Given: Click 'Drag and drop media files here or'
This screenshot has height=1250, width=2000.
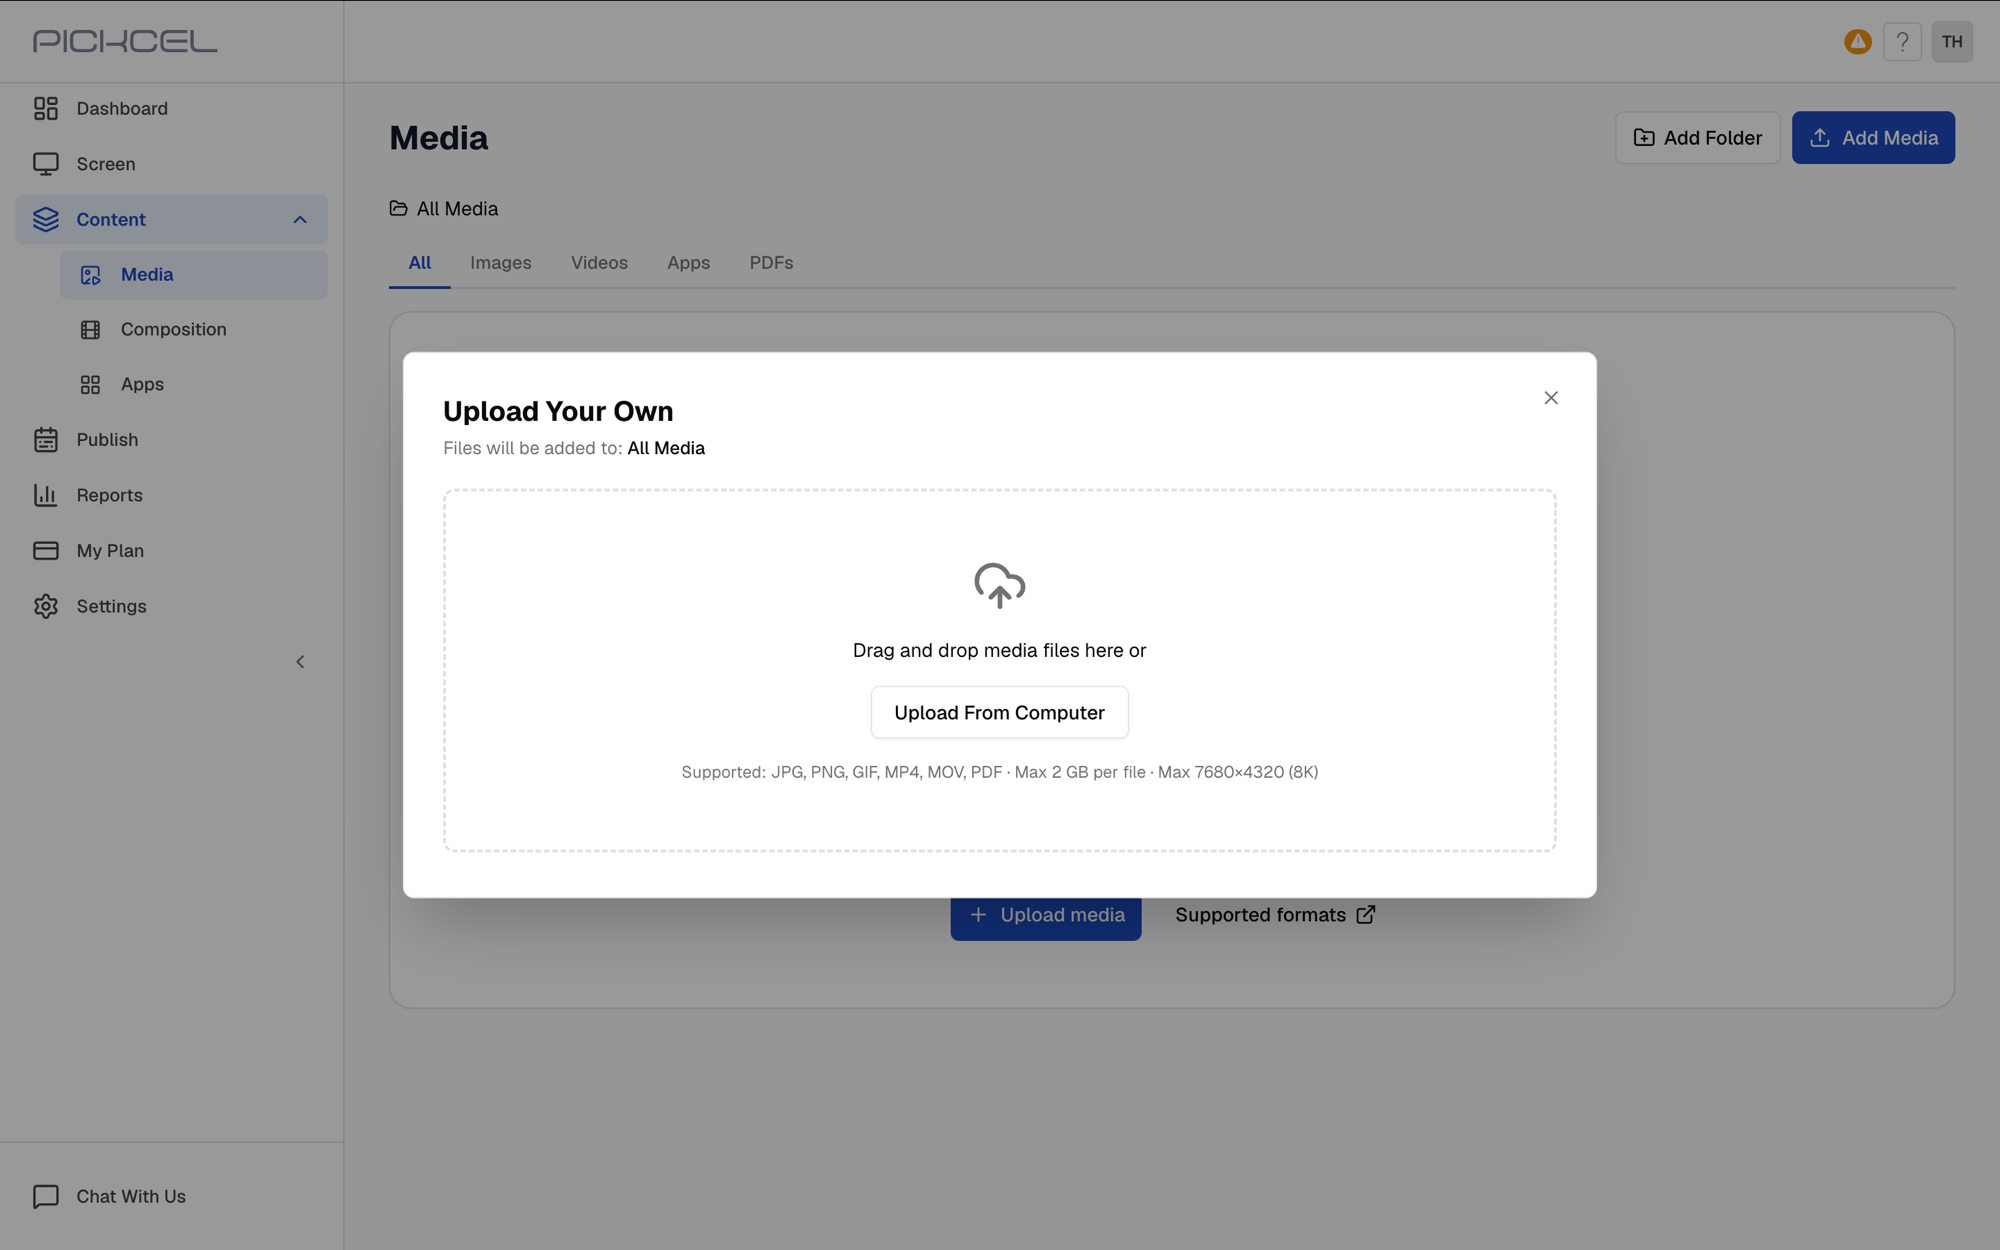Looking at the screenshot, I should (x=1000, y=650).
